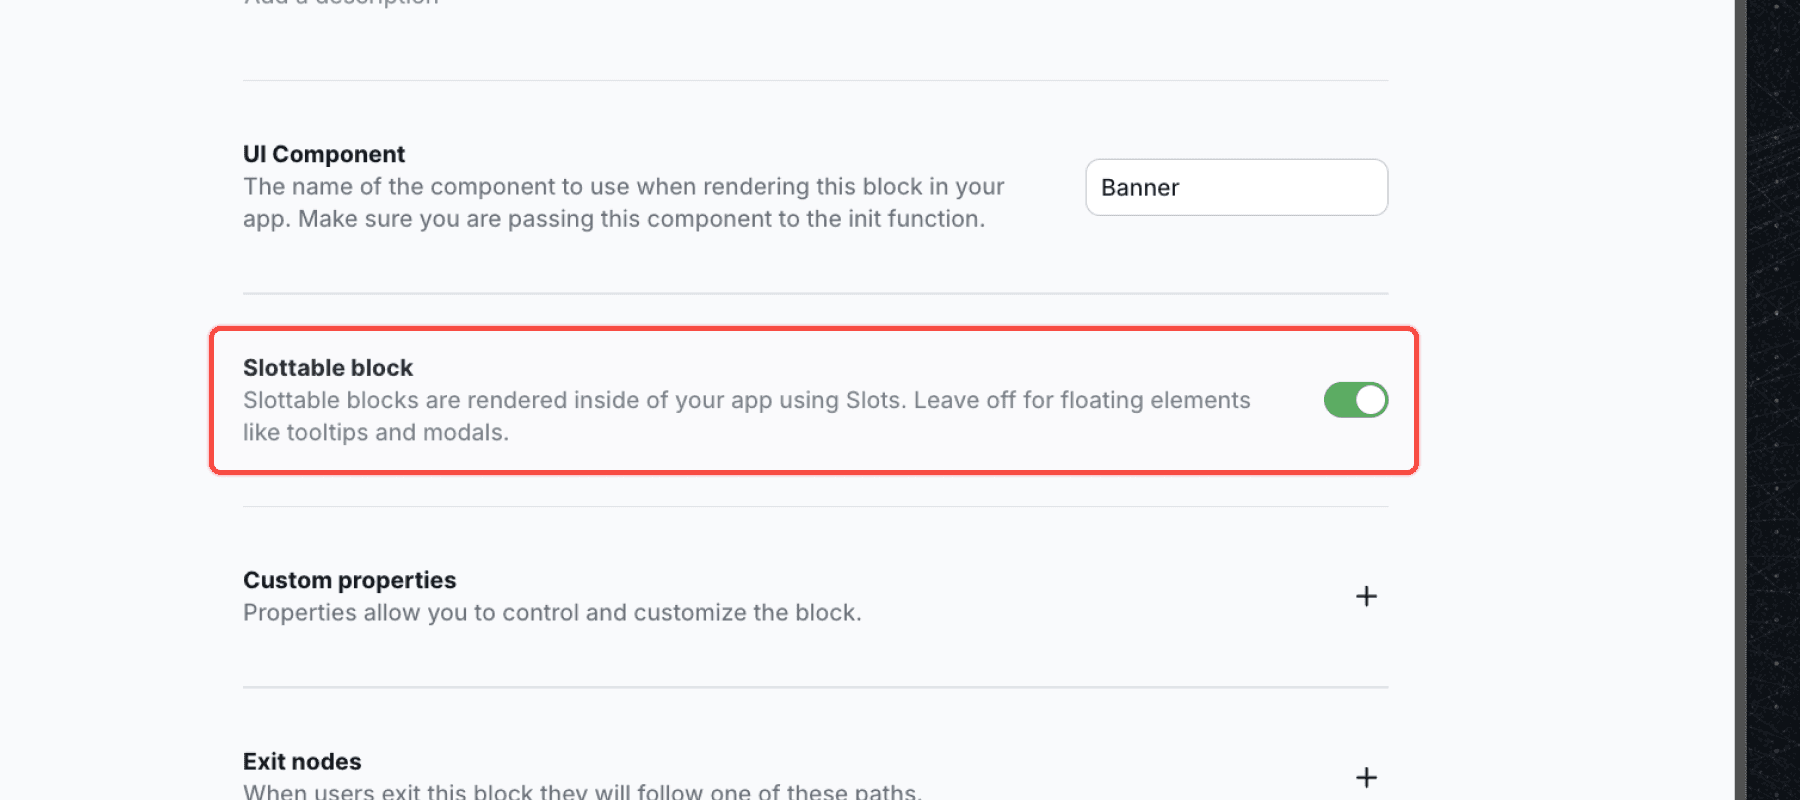Click the gray window edge strip at right
The height and width of the screenshot is (800, 1800).
coord(1740,400)
